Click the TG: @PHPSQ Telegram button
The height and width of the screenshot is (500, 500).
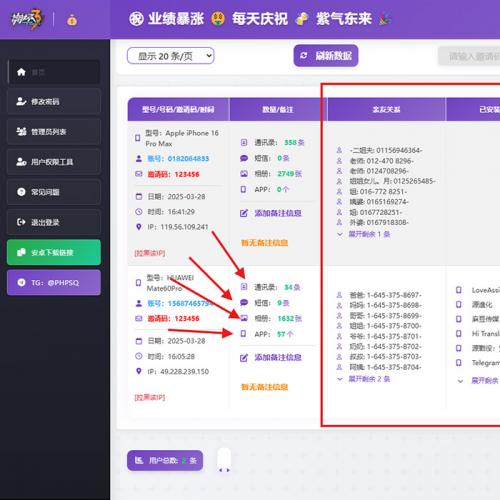pyautogui.click(x=54, y=283)
